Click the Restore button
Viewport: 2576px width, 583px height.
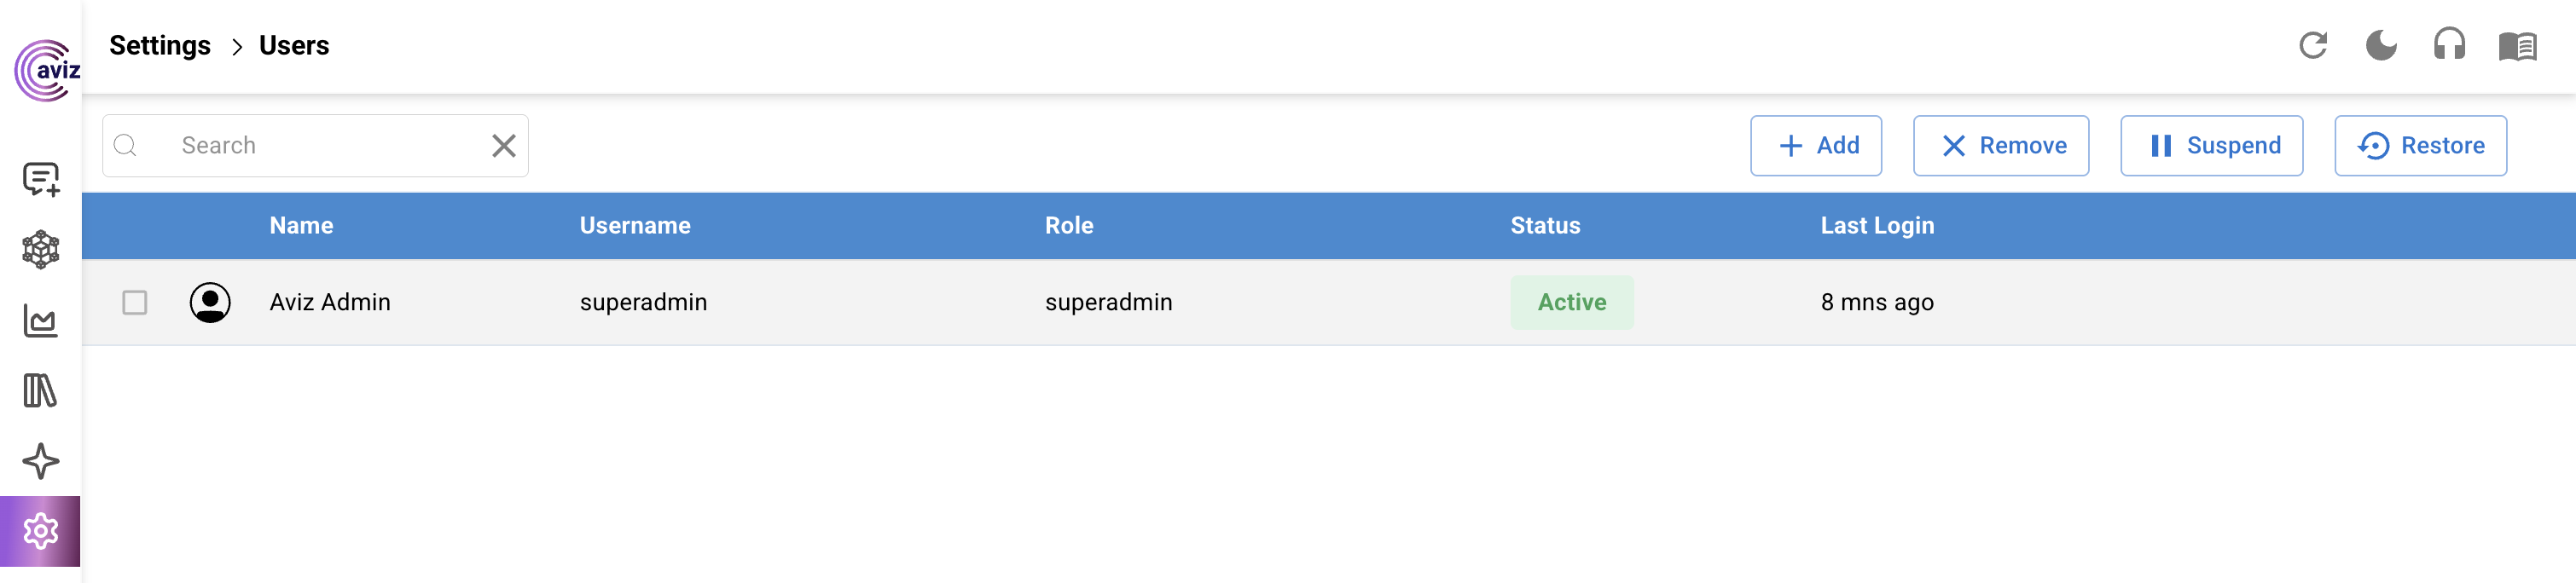tap(2420, 146)
